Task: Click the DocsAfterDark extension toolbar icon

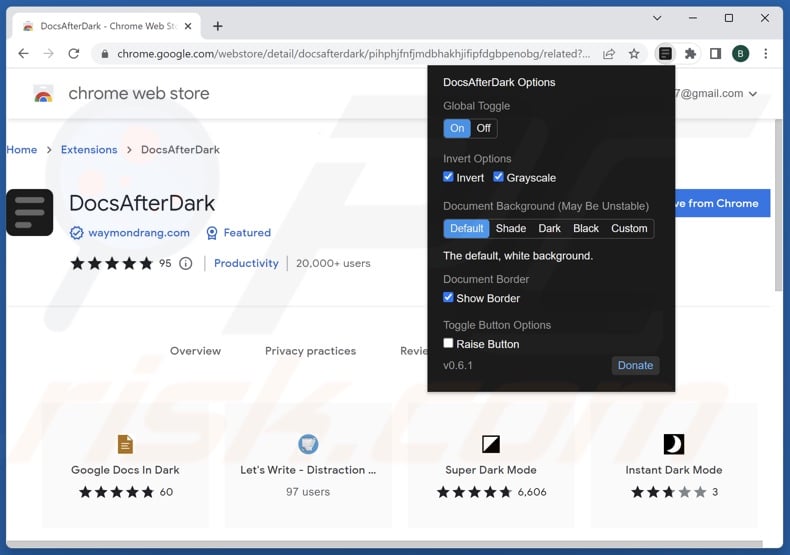Action: click(x=665, y=53)
